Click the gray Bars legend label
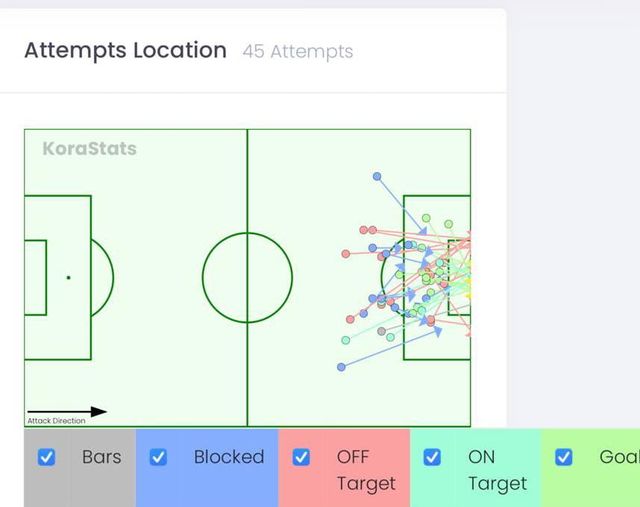640x507 pixels. click(x=101, y=457)
